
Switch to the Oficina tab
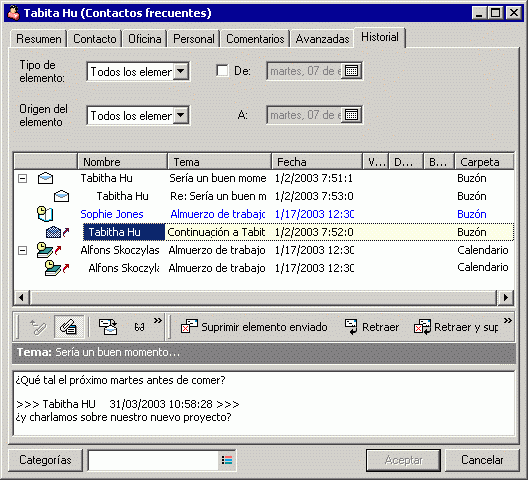pos(144,39)
